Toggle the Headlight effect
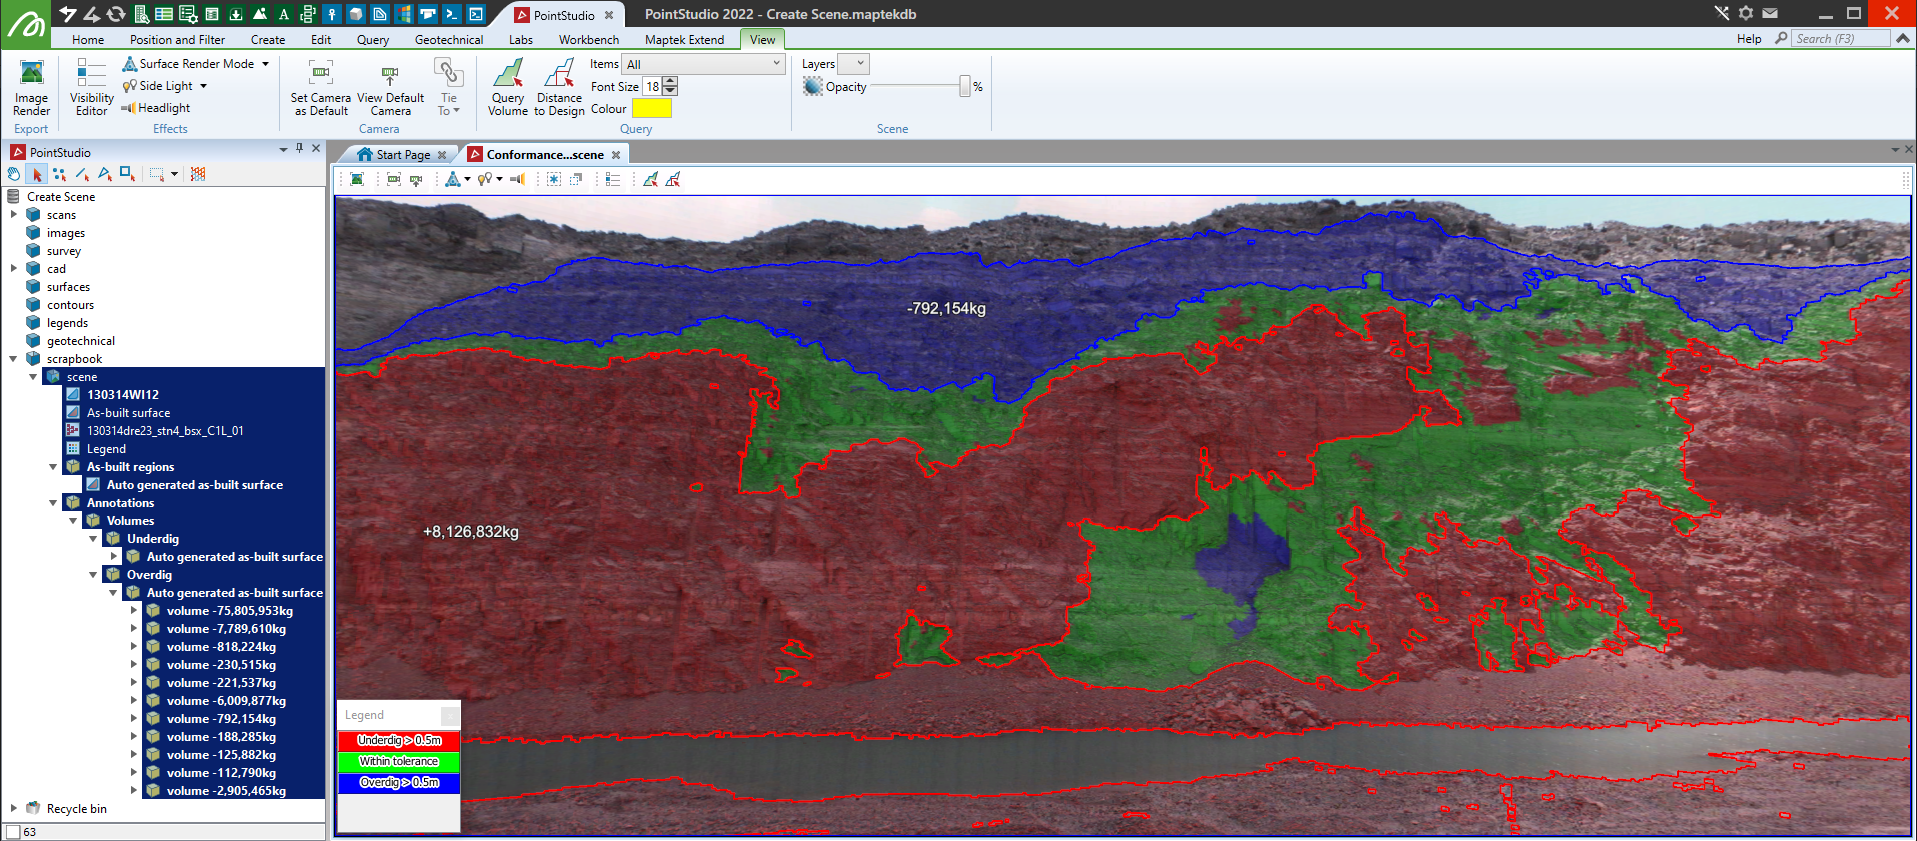1917x841 pixels. [155, 108]
